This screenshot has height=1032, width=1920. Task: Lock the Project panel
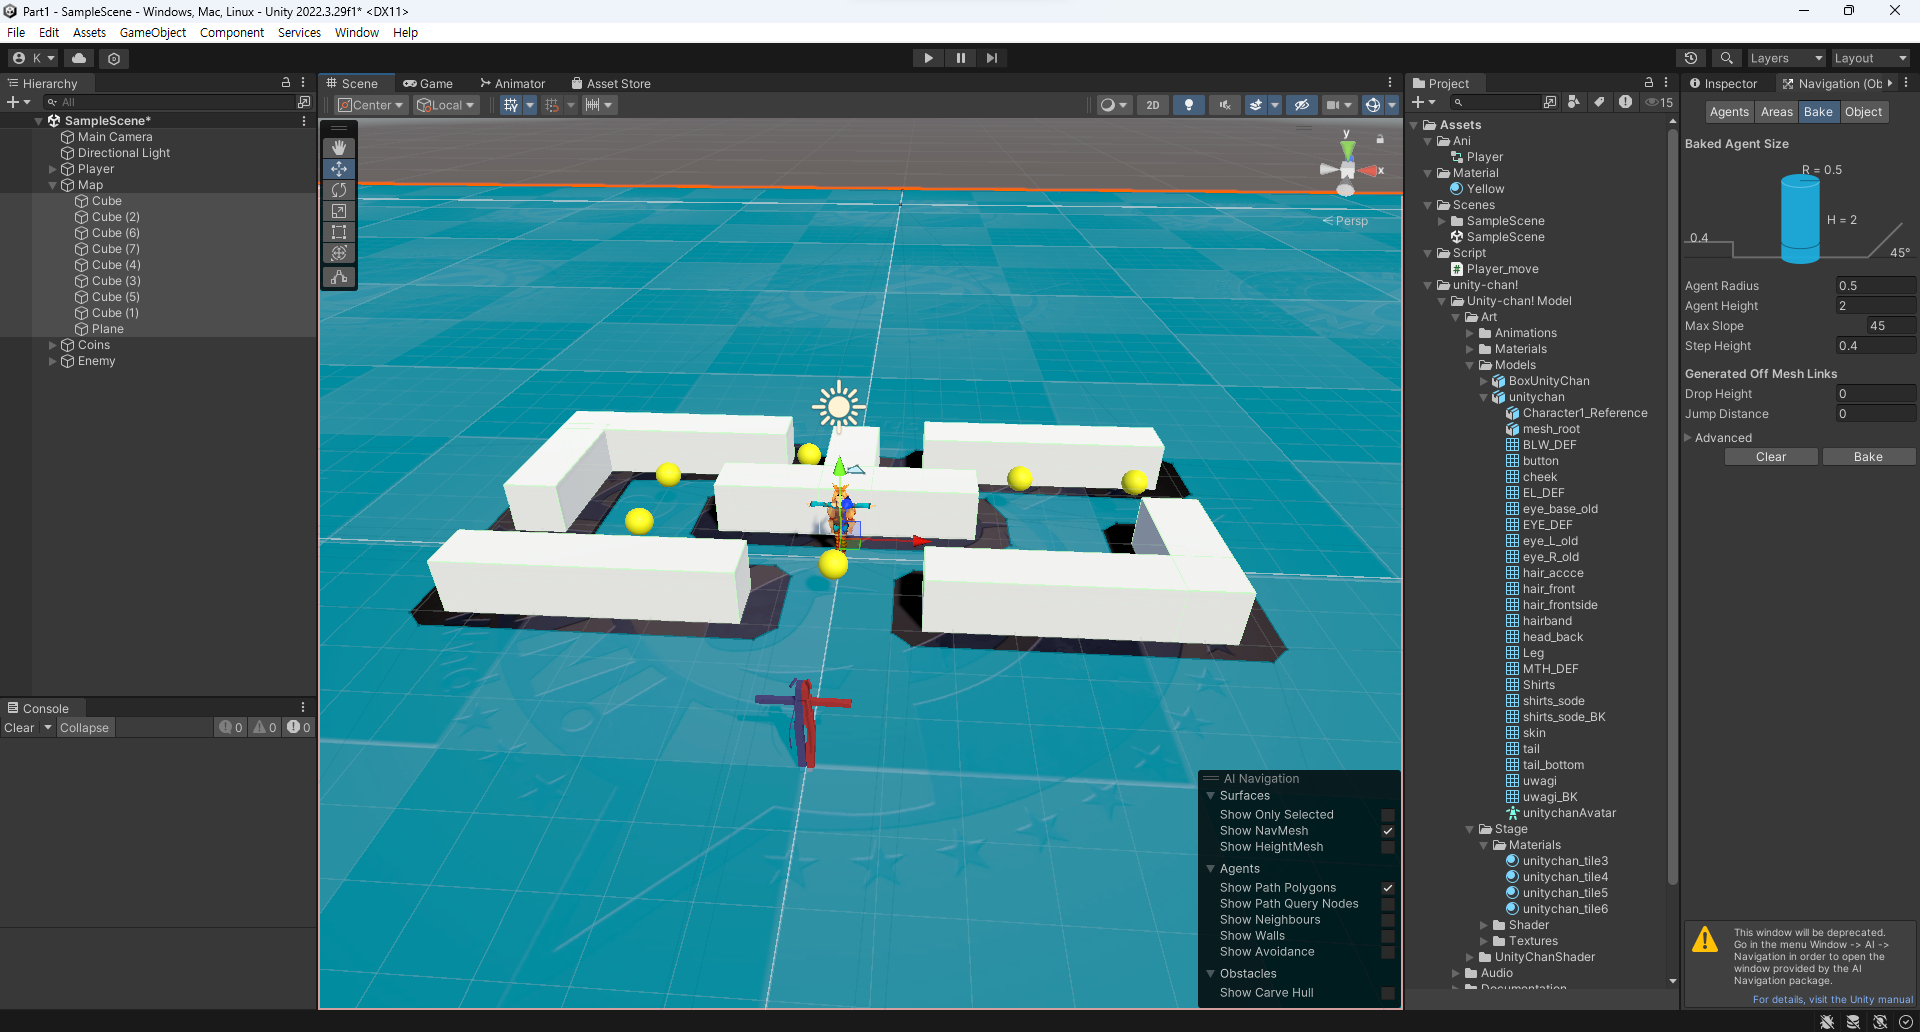pyautogui.click(x=1649, y=83)
